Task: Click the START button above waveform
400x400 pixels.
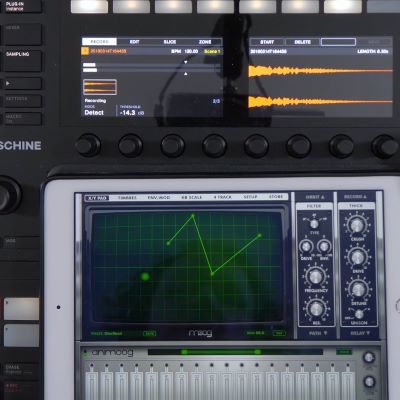Action: coord(267,42)
